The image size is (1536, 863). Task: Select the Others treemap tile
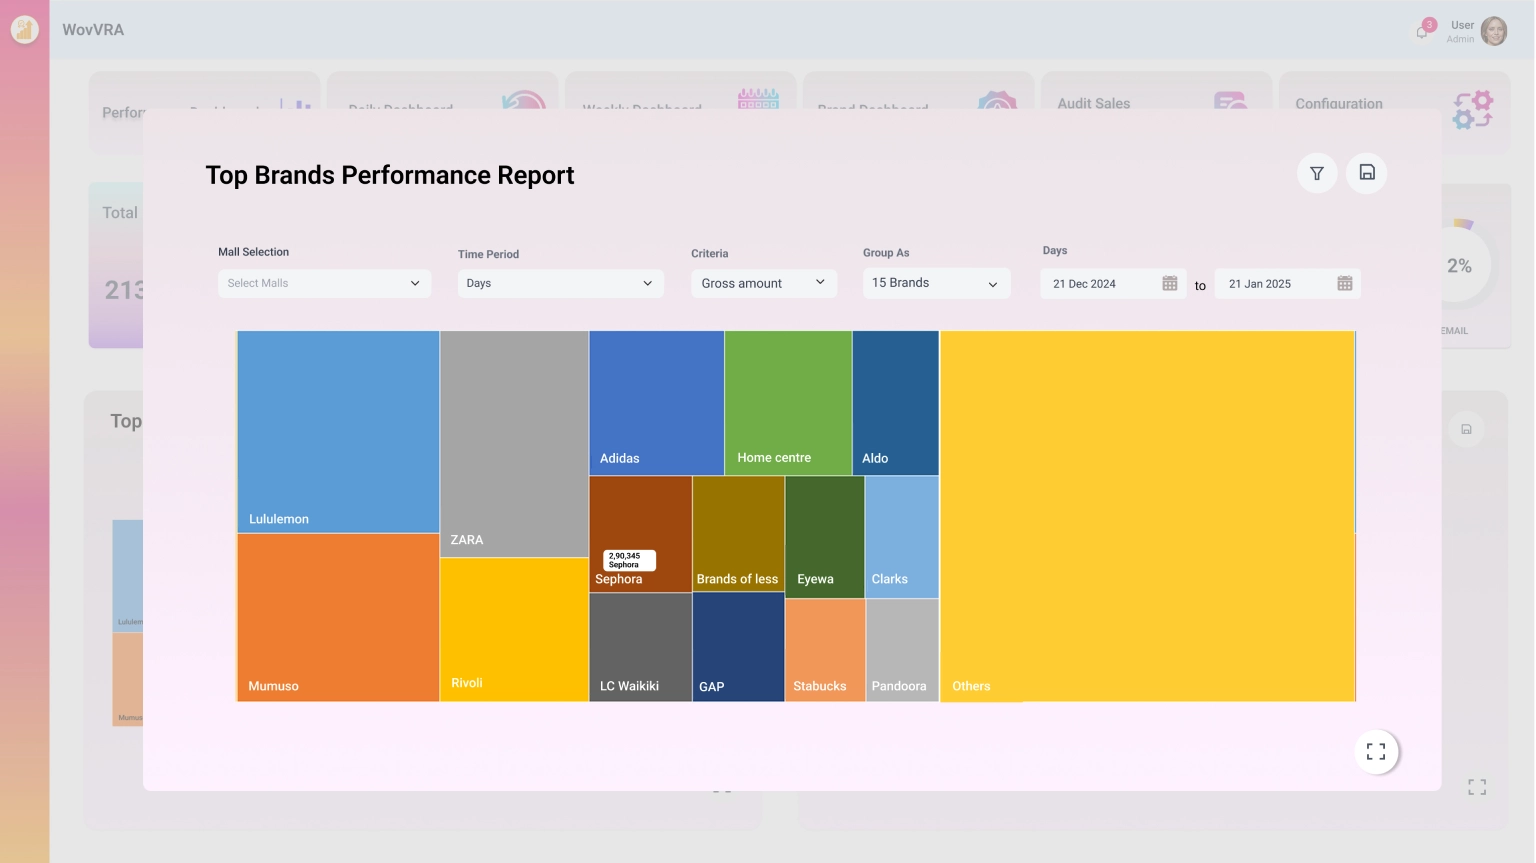[x=1148, y=516]
